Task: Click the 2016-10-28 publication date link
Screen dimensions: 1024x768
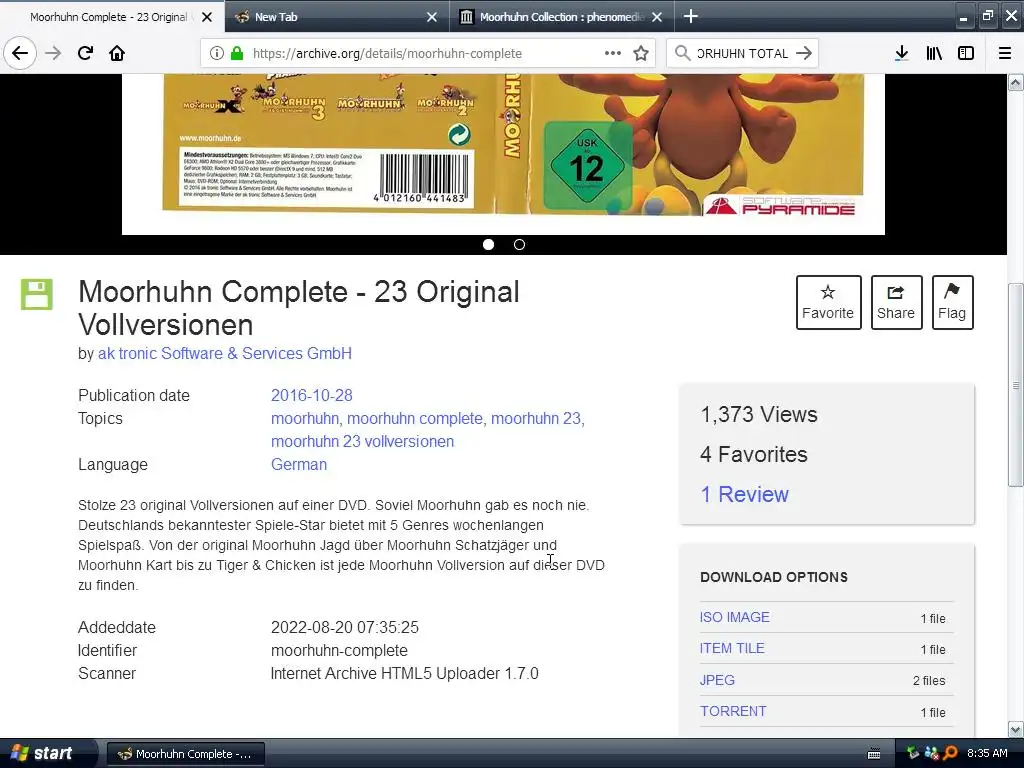Action: pos(312,395)
